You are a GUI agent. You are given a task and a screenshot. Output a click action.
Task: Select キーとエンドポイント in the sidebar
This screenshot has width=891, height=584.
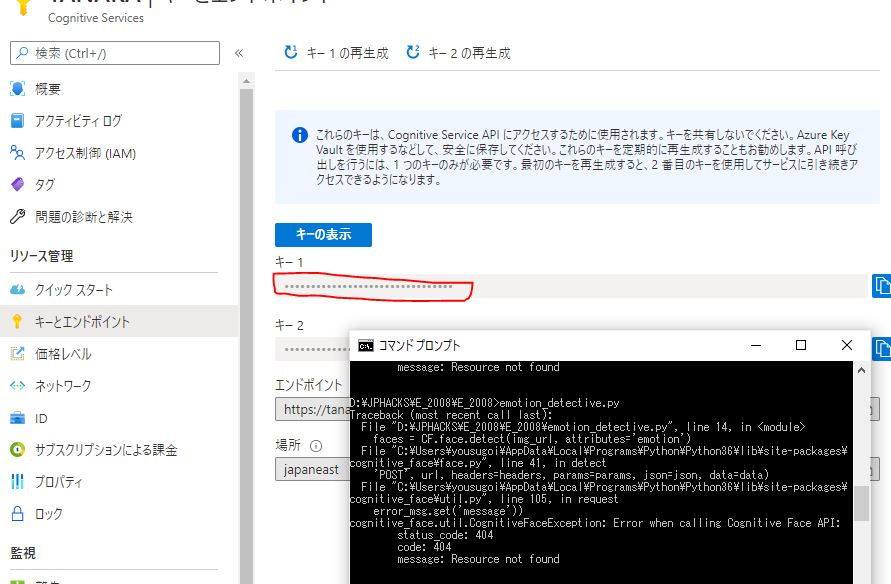coord(119,322)
